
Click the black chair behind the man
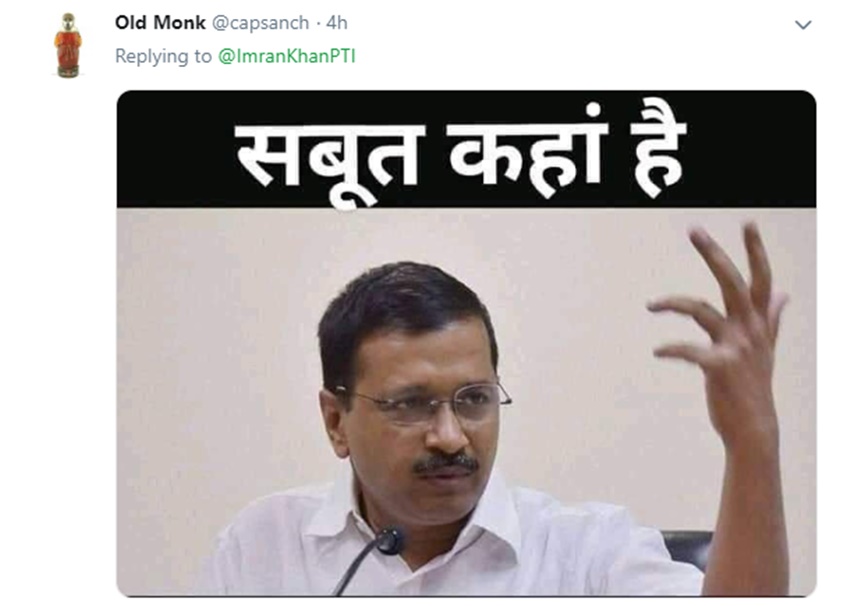pos(688,549)
